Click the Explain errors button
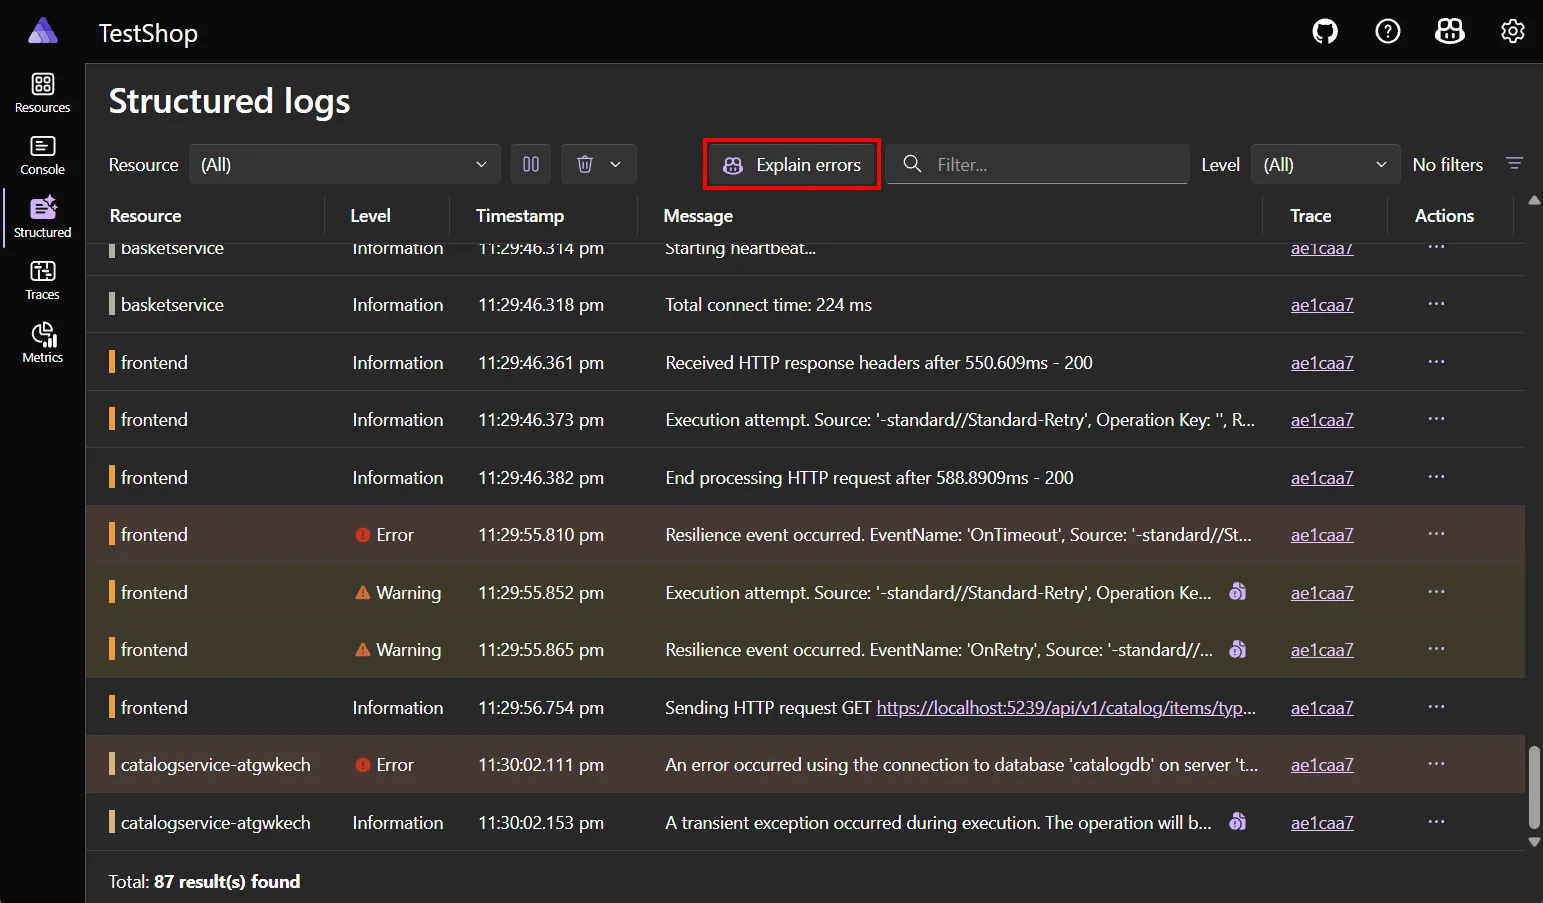This screenshot has height=903, width=1543. 791,164
